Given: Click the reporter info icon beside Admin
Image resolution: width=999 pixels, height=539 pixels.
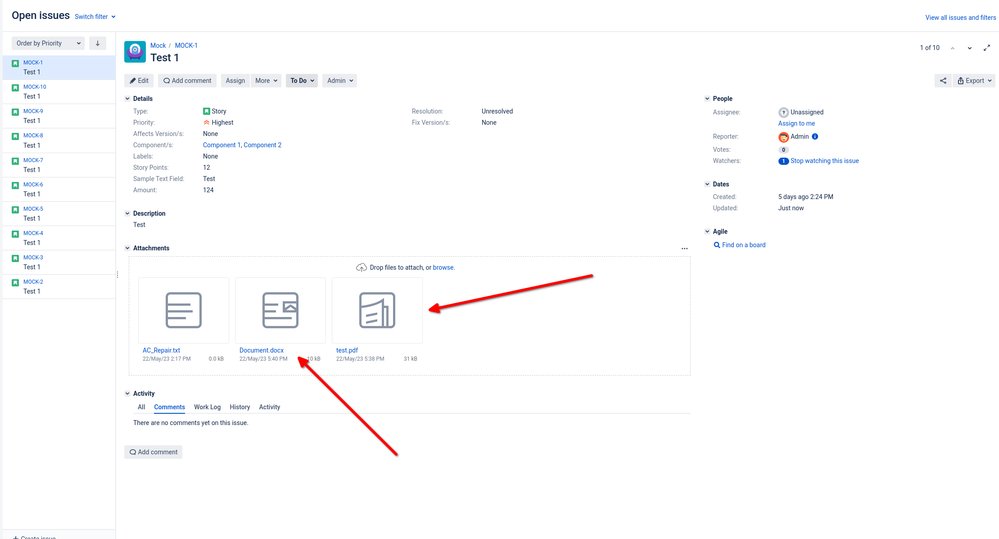Looking at the screenshot, I should pyautogui.click(x=815, y=136).
